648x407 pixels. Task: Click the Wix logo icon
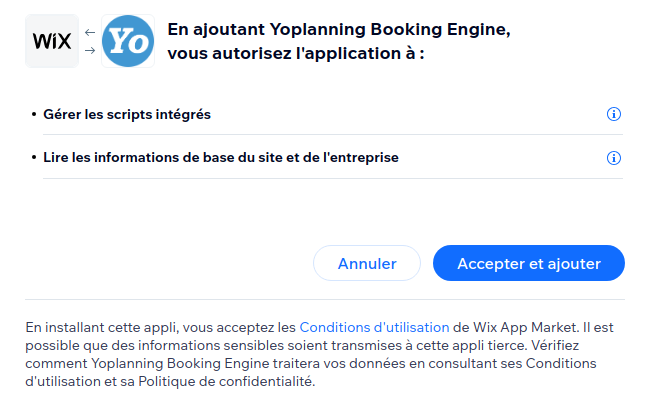[52, 41]
